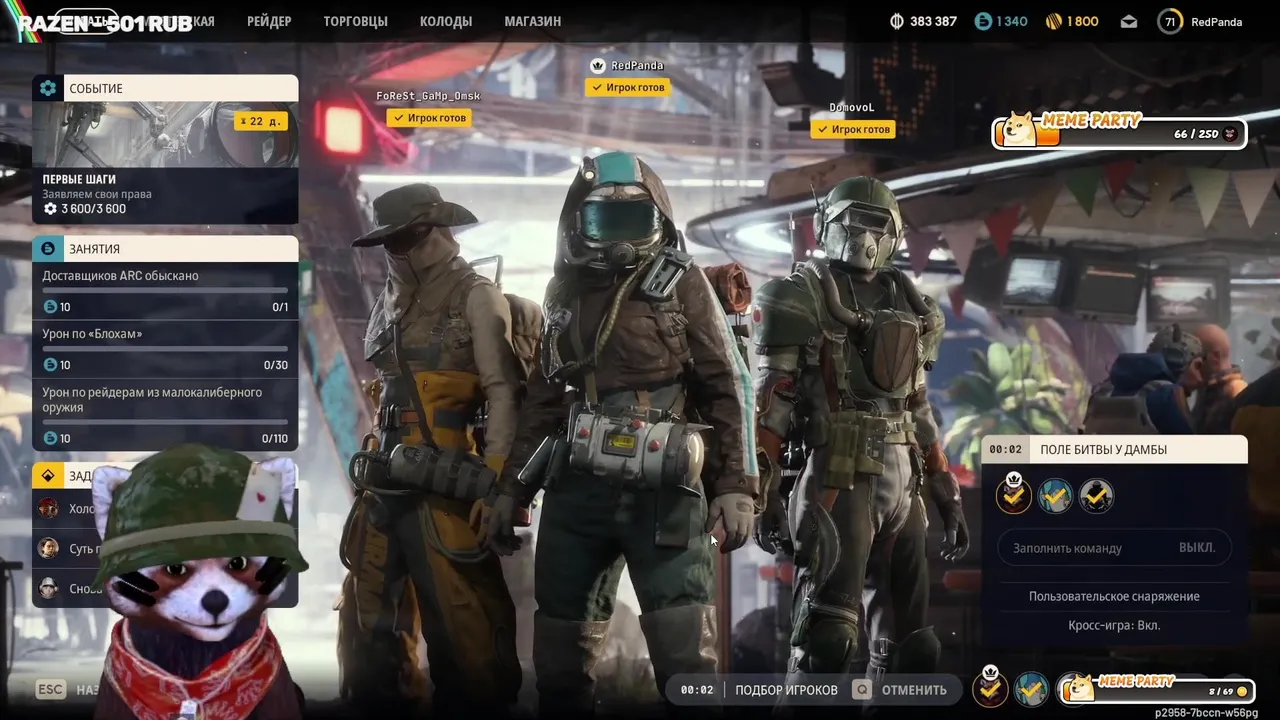Switch to the КОЛОДЫ tab
Image resolution: width=1280 pixels, height=720 pixels.
point(446,21)
